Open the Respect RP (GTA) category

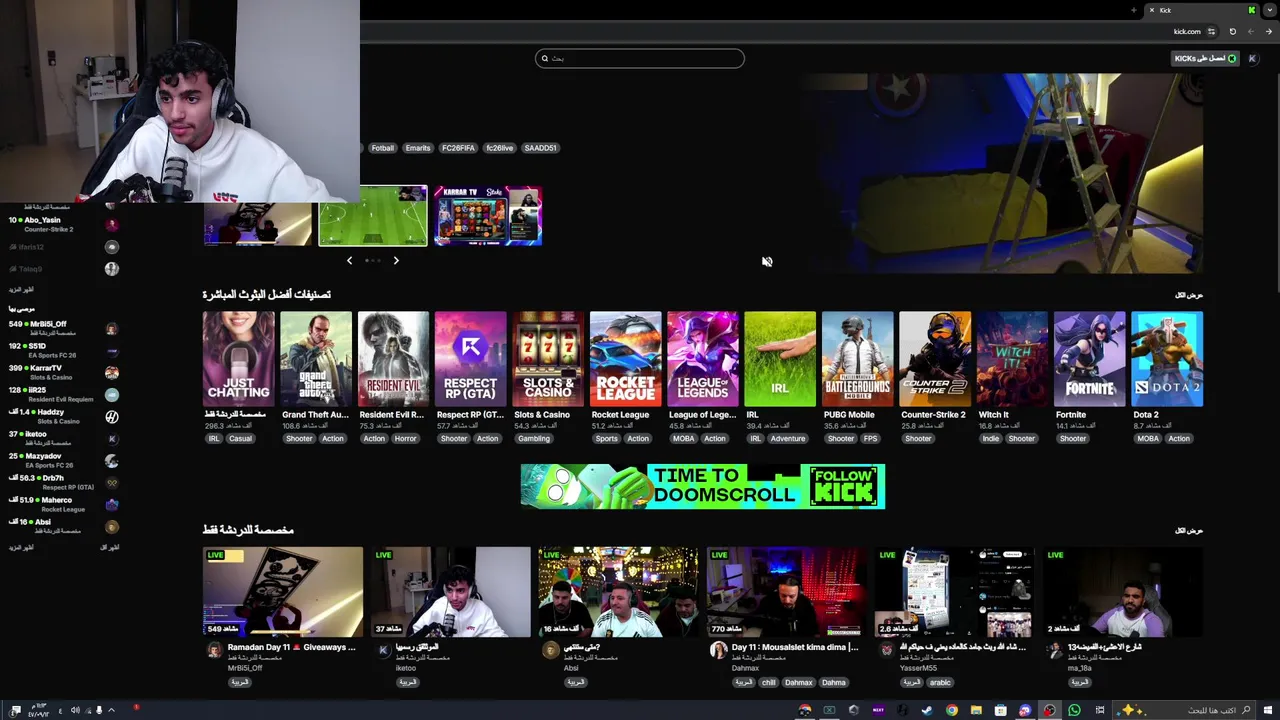(x=471, y=359)
